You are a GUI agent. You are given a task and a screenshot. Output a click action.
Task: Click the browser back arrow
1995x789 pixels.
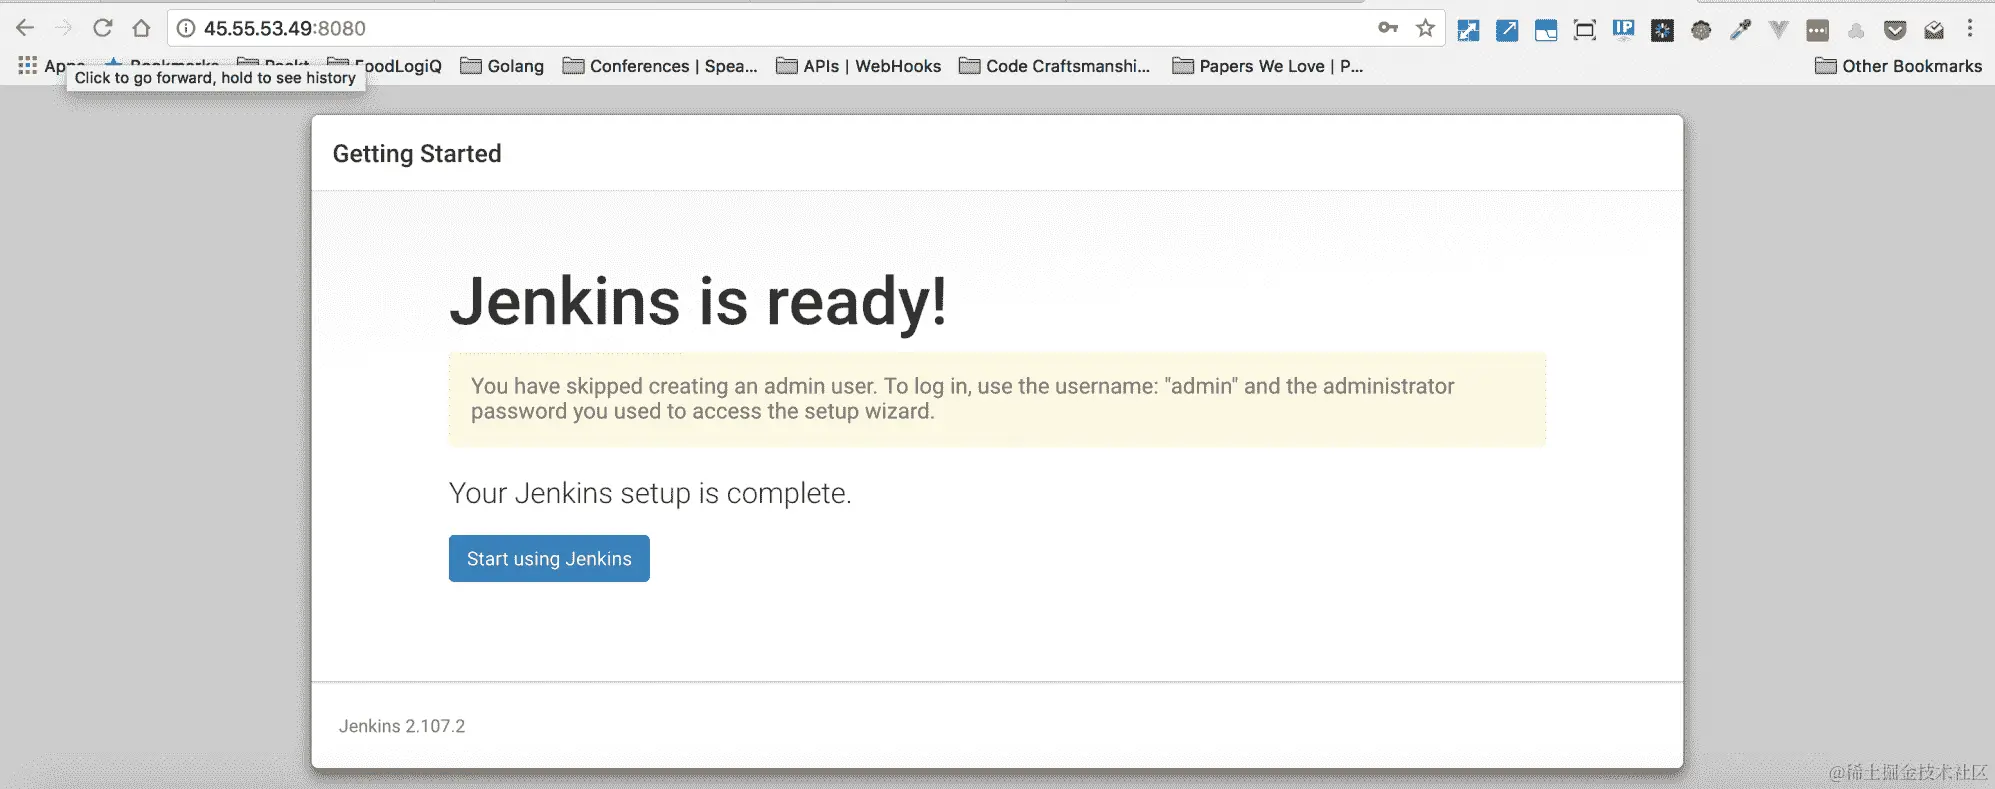[x=25, y=28]
